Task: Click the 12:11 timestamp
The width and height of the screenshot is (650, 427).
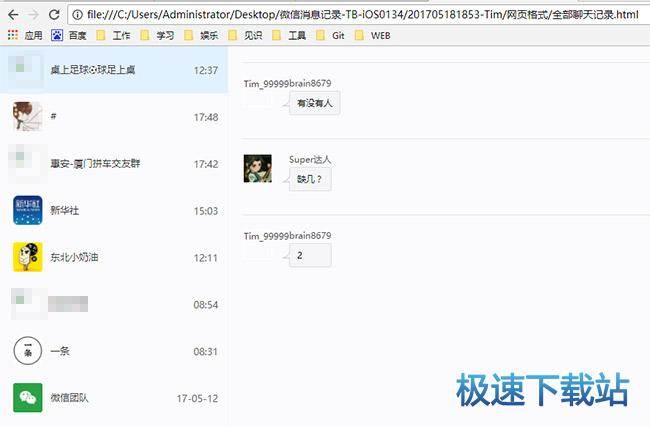Action: 206,258
